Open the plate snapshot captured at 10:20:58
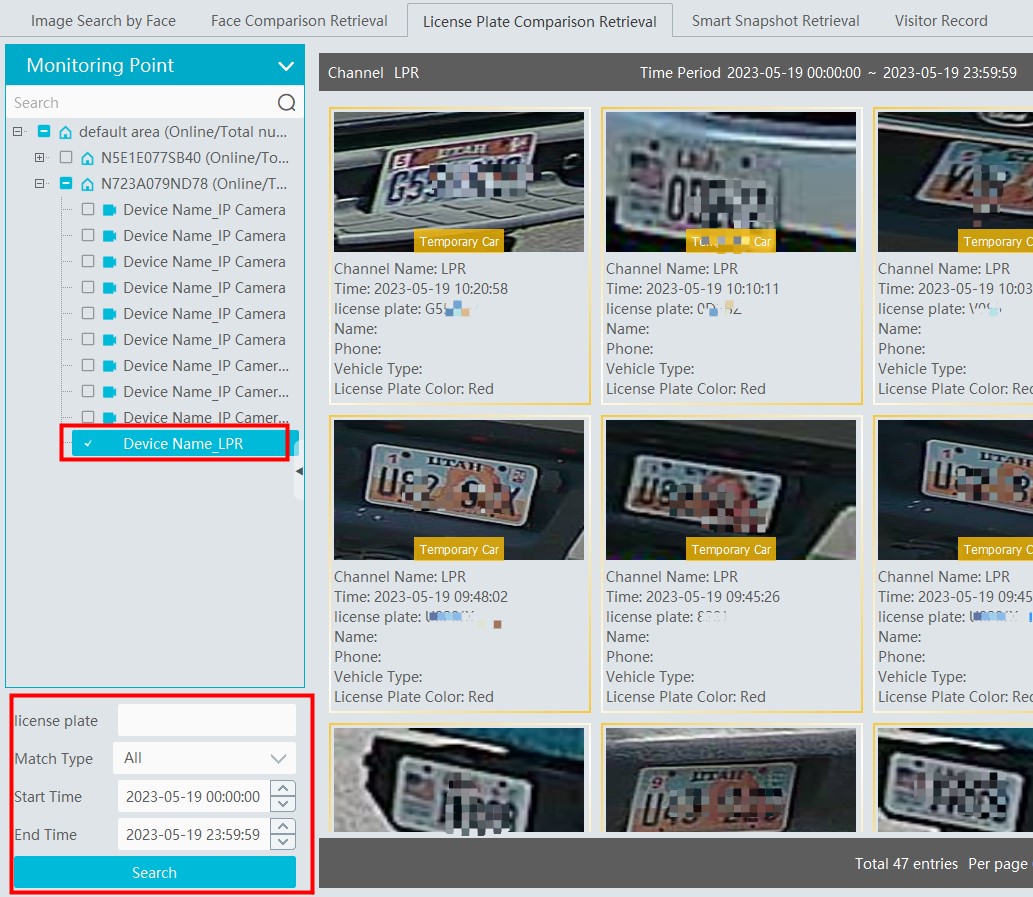1033x897 pixels. click(x=459, y=181)
